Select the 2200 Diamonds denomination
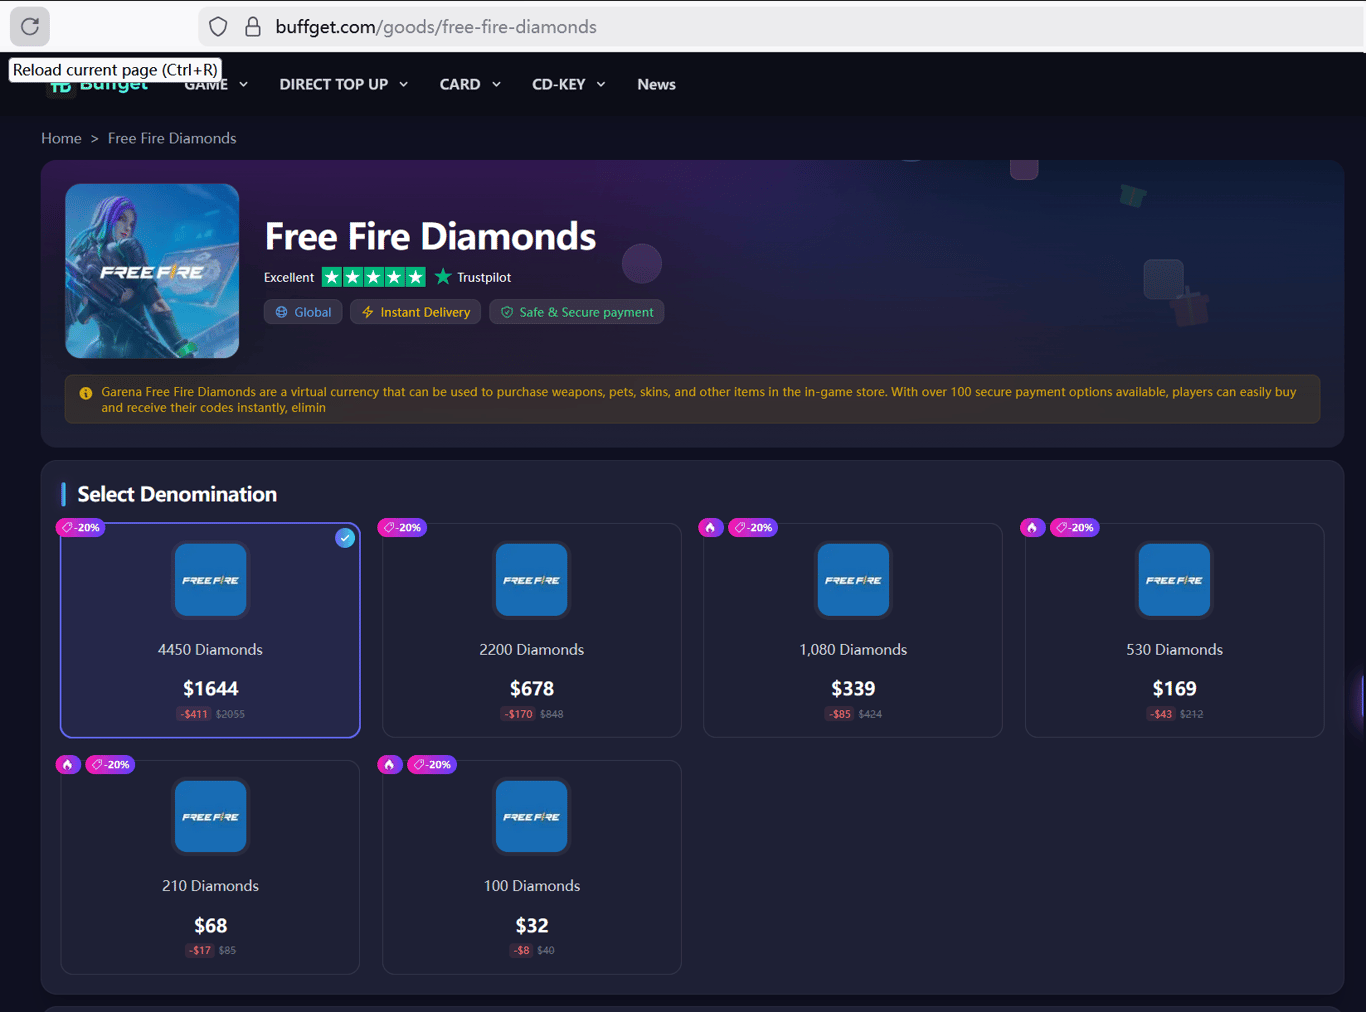 pyautogui.click(x=532, y=630)
